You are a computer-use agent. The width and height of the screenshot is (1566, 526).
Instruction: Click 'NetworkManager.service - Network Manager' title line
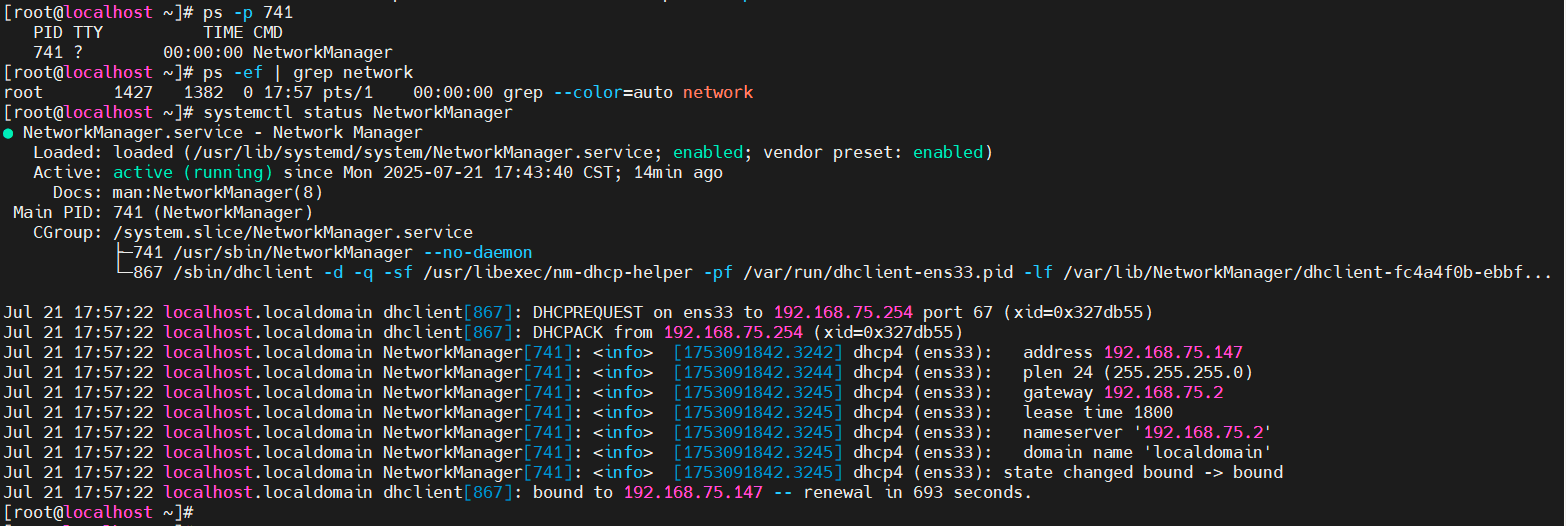[x=223, y=133]
